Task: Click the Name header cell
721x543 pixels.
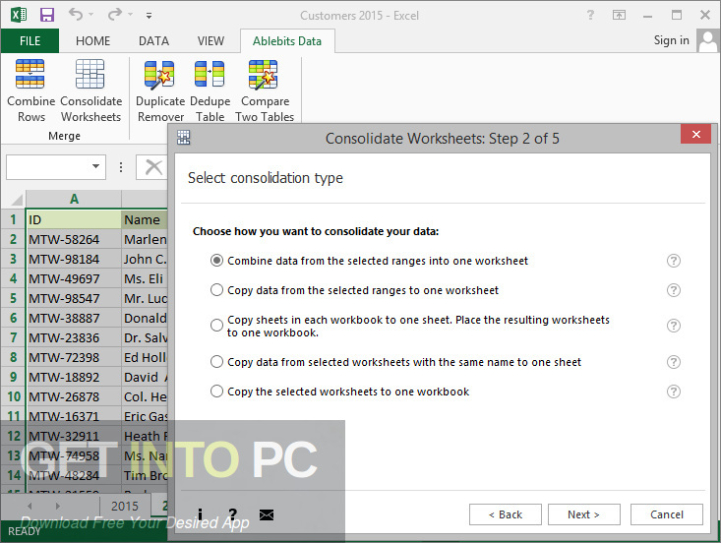Action: coord(145,219)
